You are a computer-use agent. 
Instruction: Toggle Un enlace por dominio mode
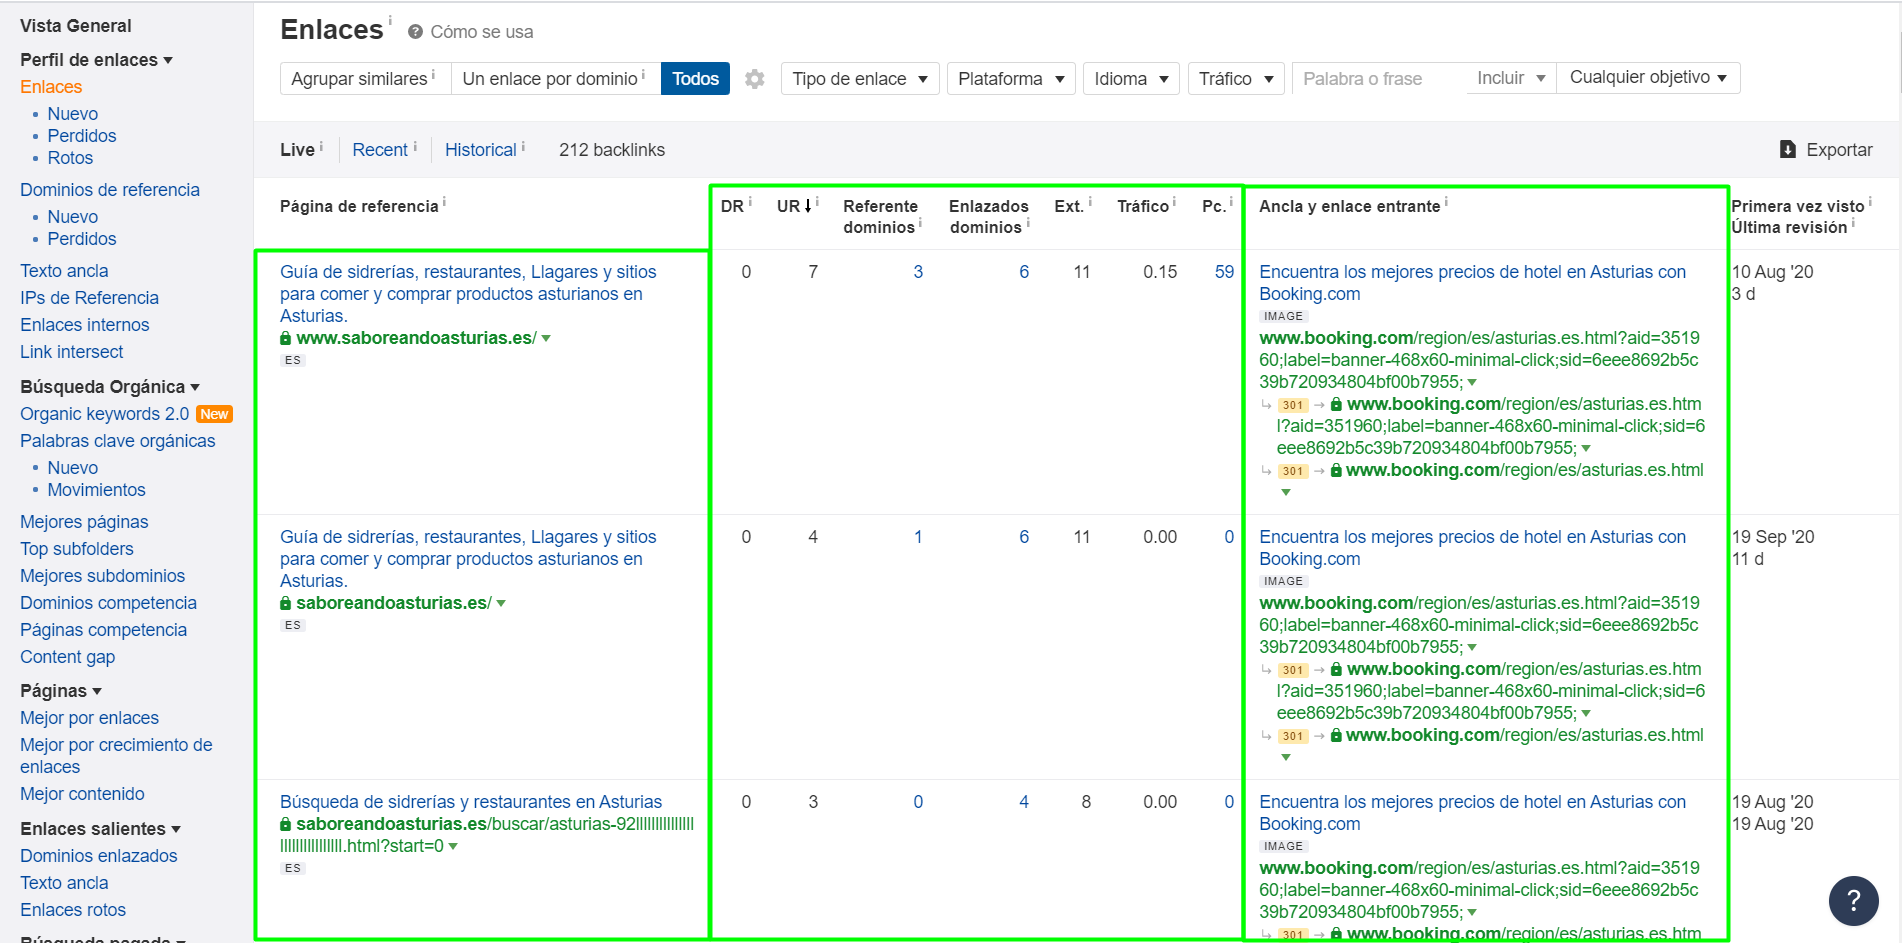[x=552, y=78]
